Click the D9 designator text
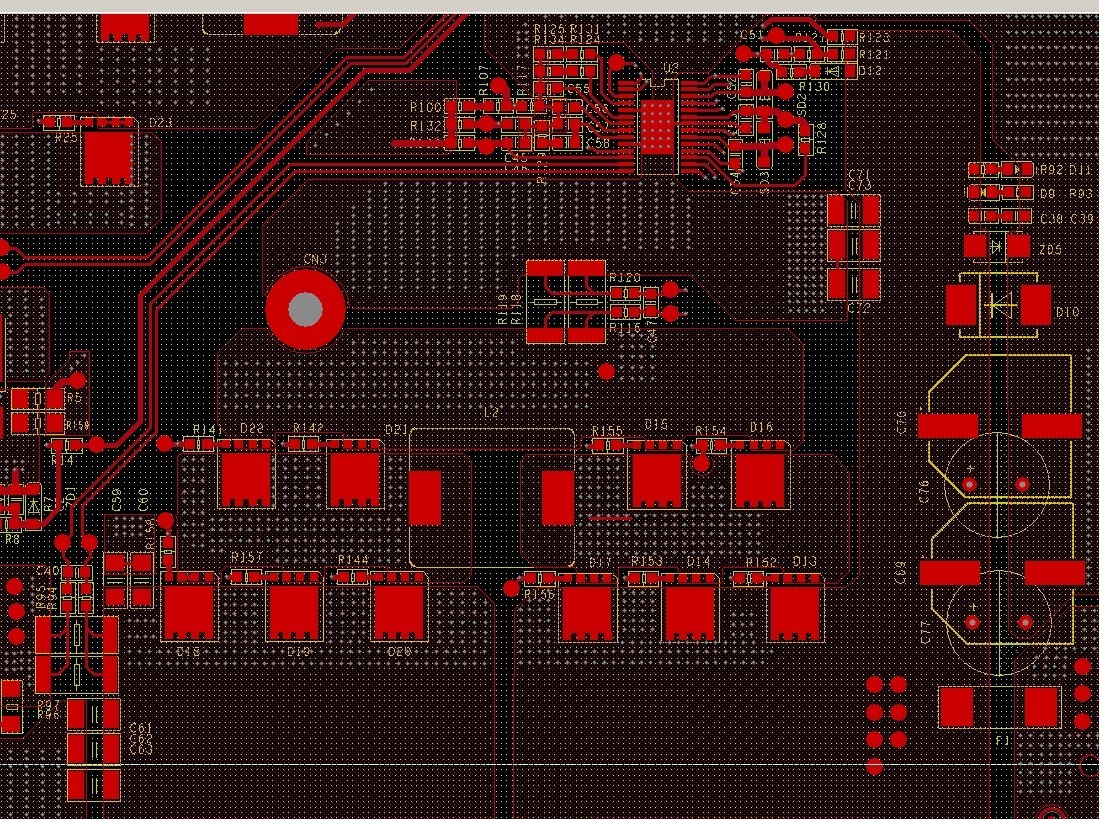The width and height of the screenshot is (1099, 819). 1047,193
